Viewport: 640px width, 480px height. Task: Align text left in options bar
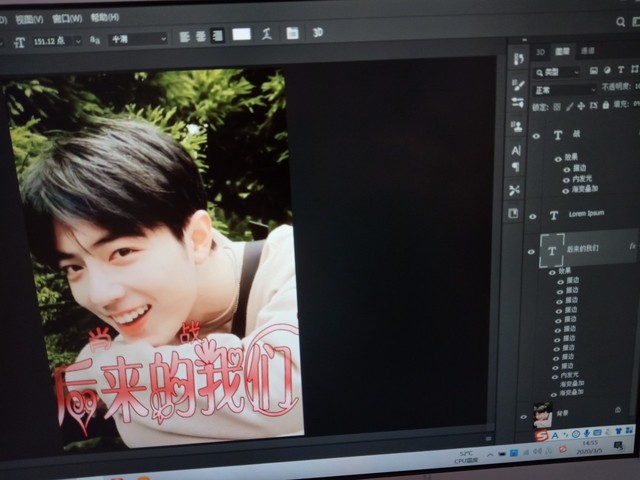pos(185,37)
